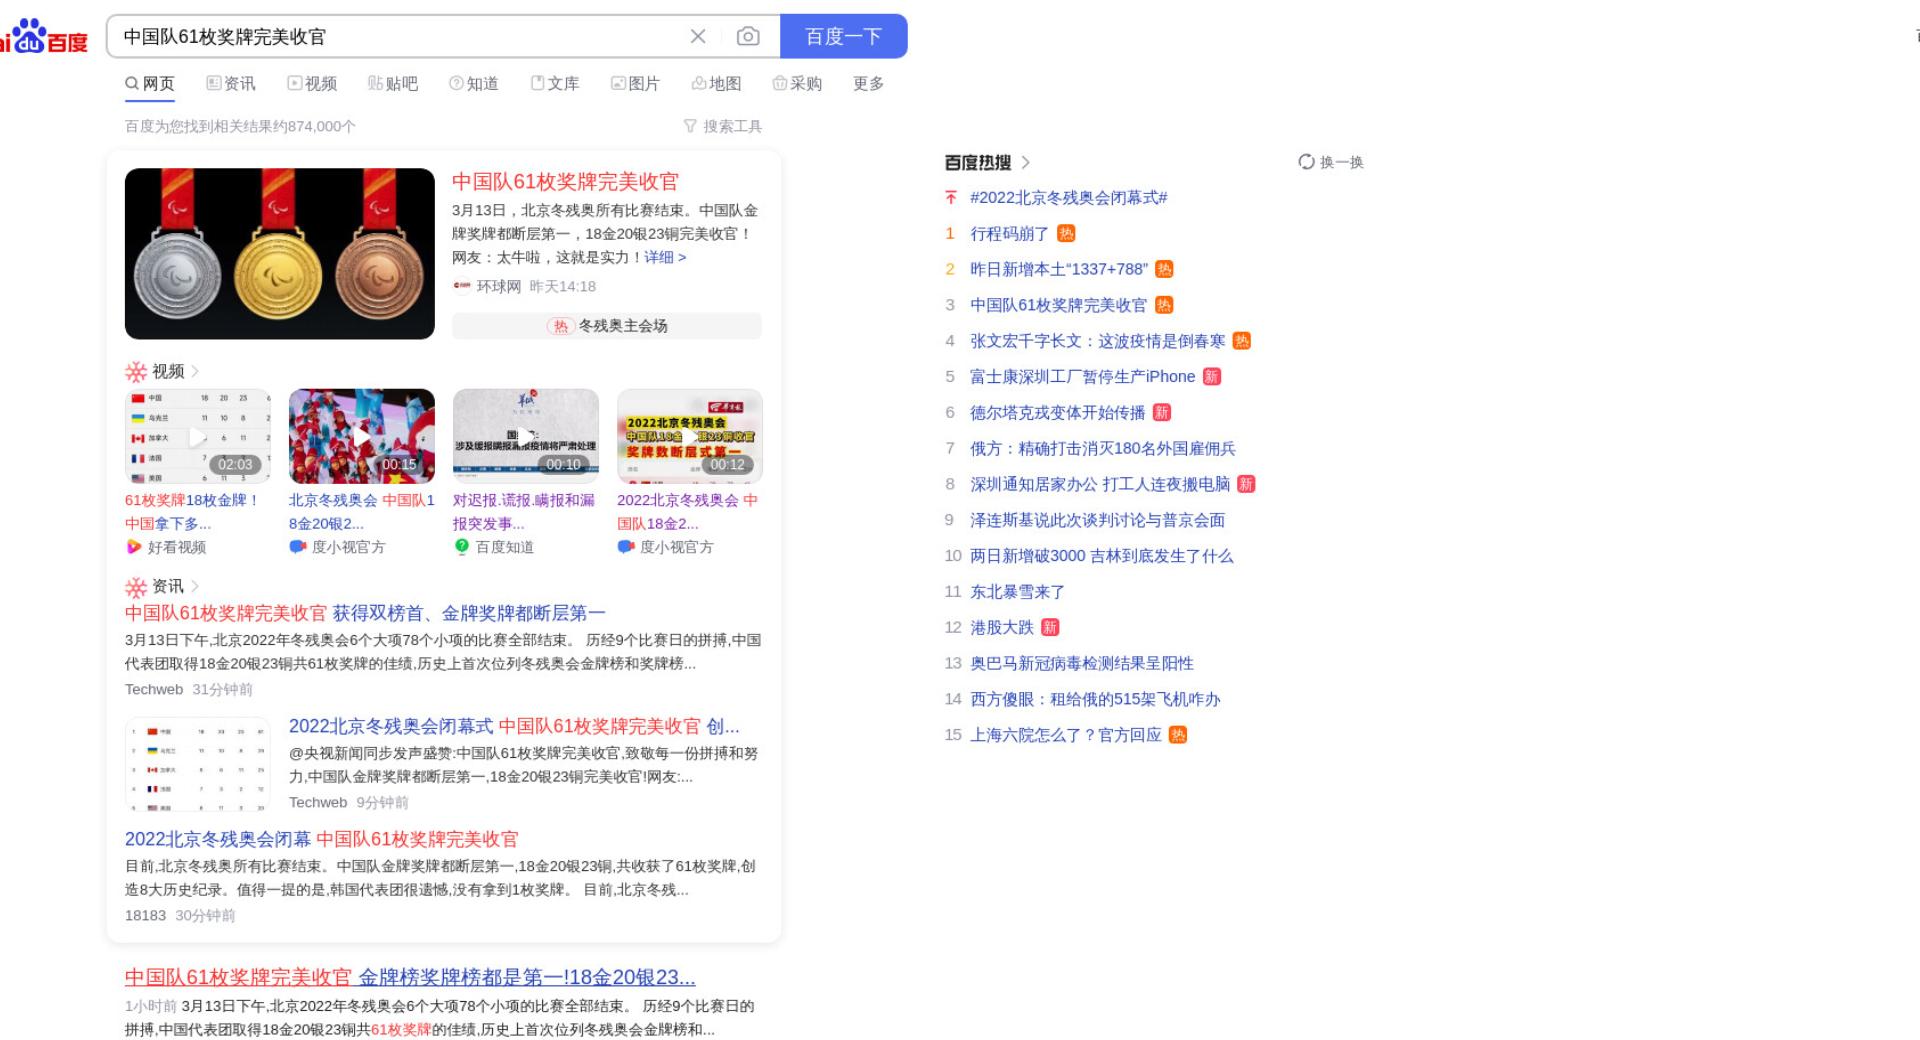This screenshot has width=1920, height=1040.
Task: Click the 冬残奥主会场 button
Action: 607,326
